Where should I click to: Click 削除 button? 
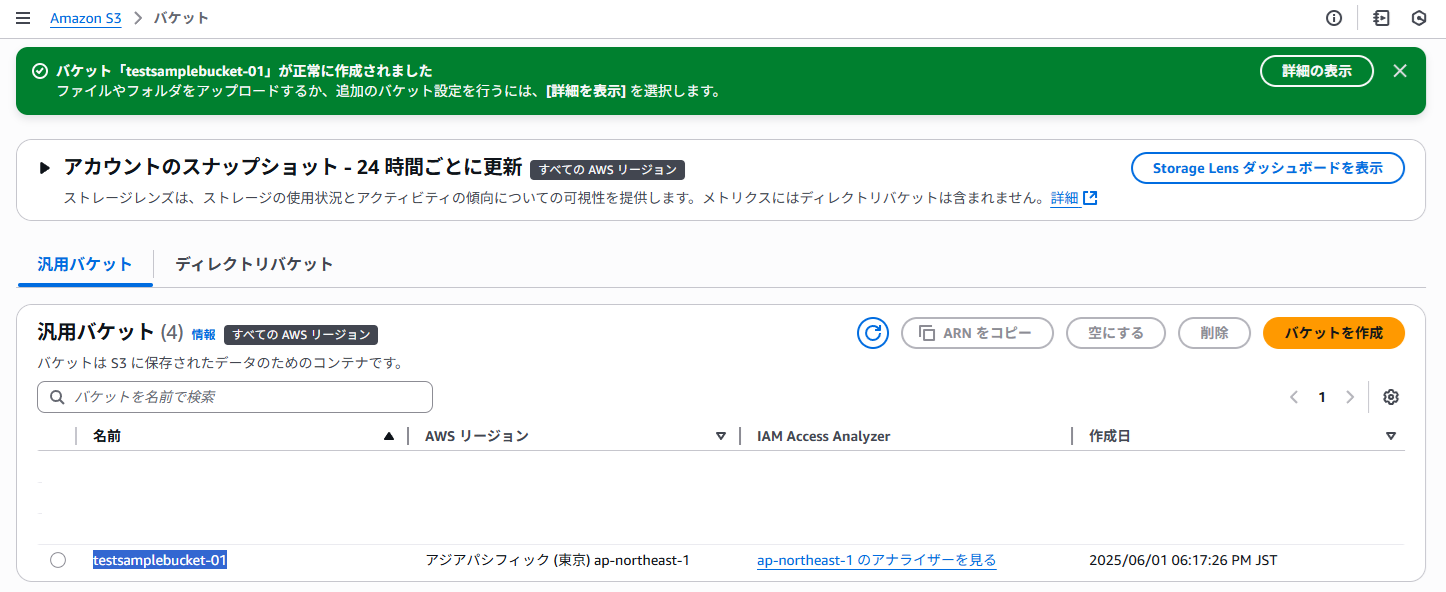pyautogui.click(x=1215, y=333)
